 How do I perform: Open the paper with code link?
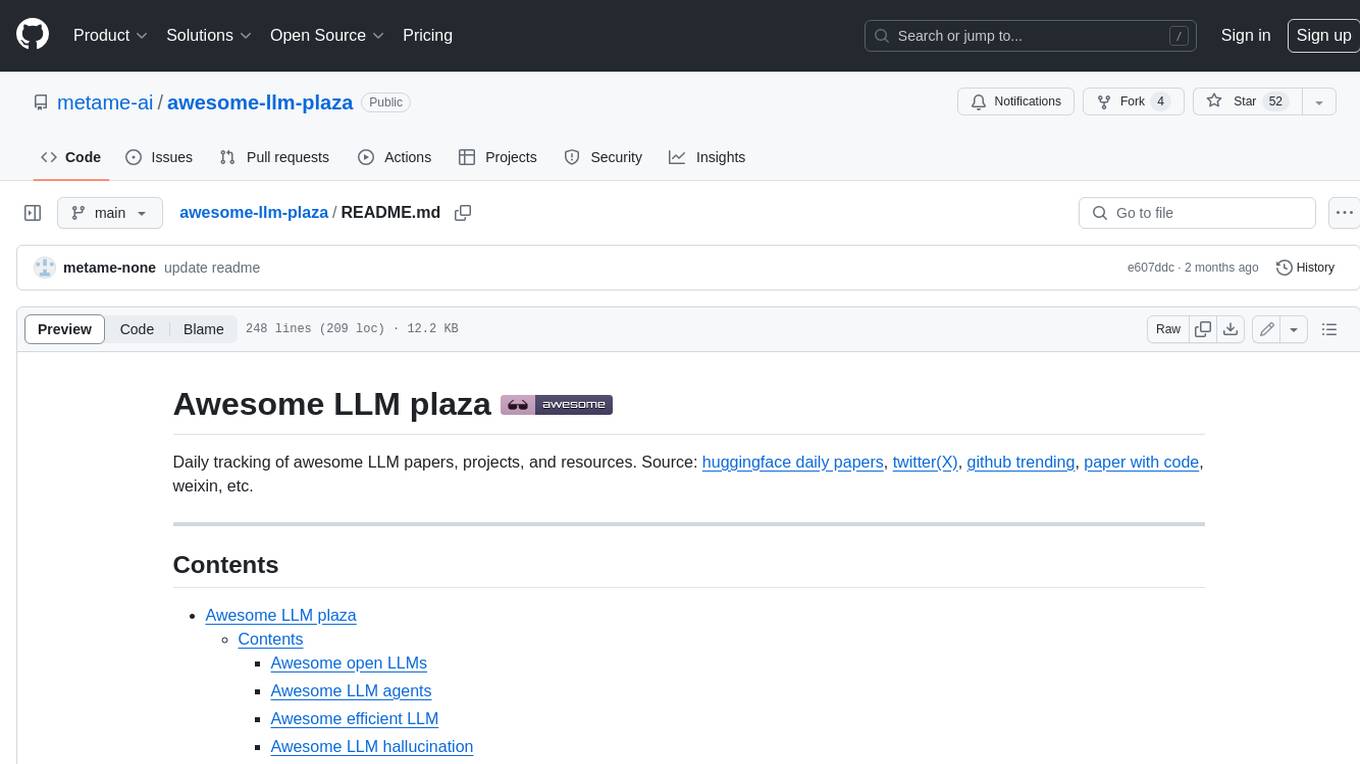pos(1141,462)
